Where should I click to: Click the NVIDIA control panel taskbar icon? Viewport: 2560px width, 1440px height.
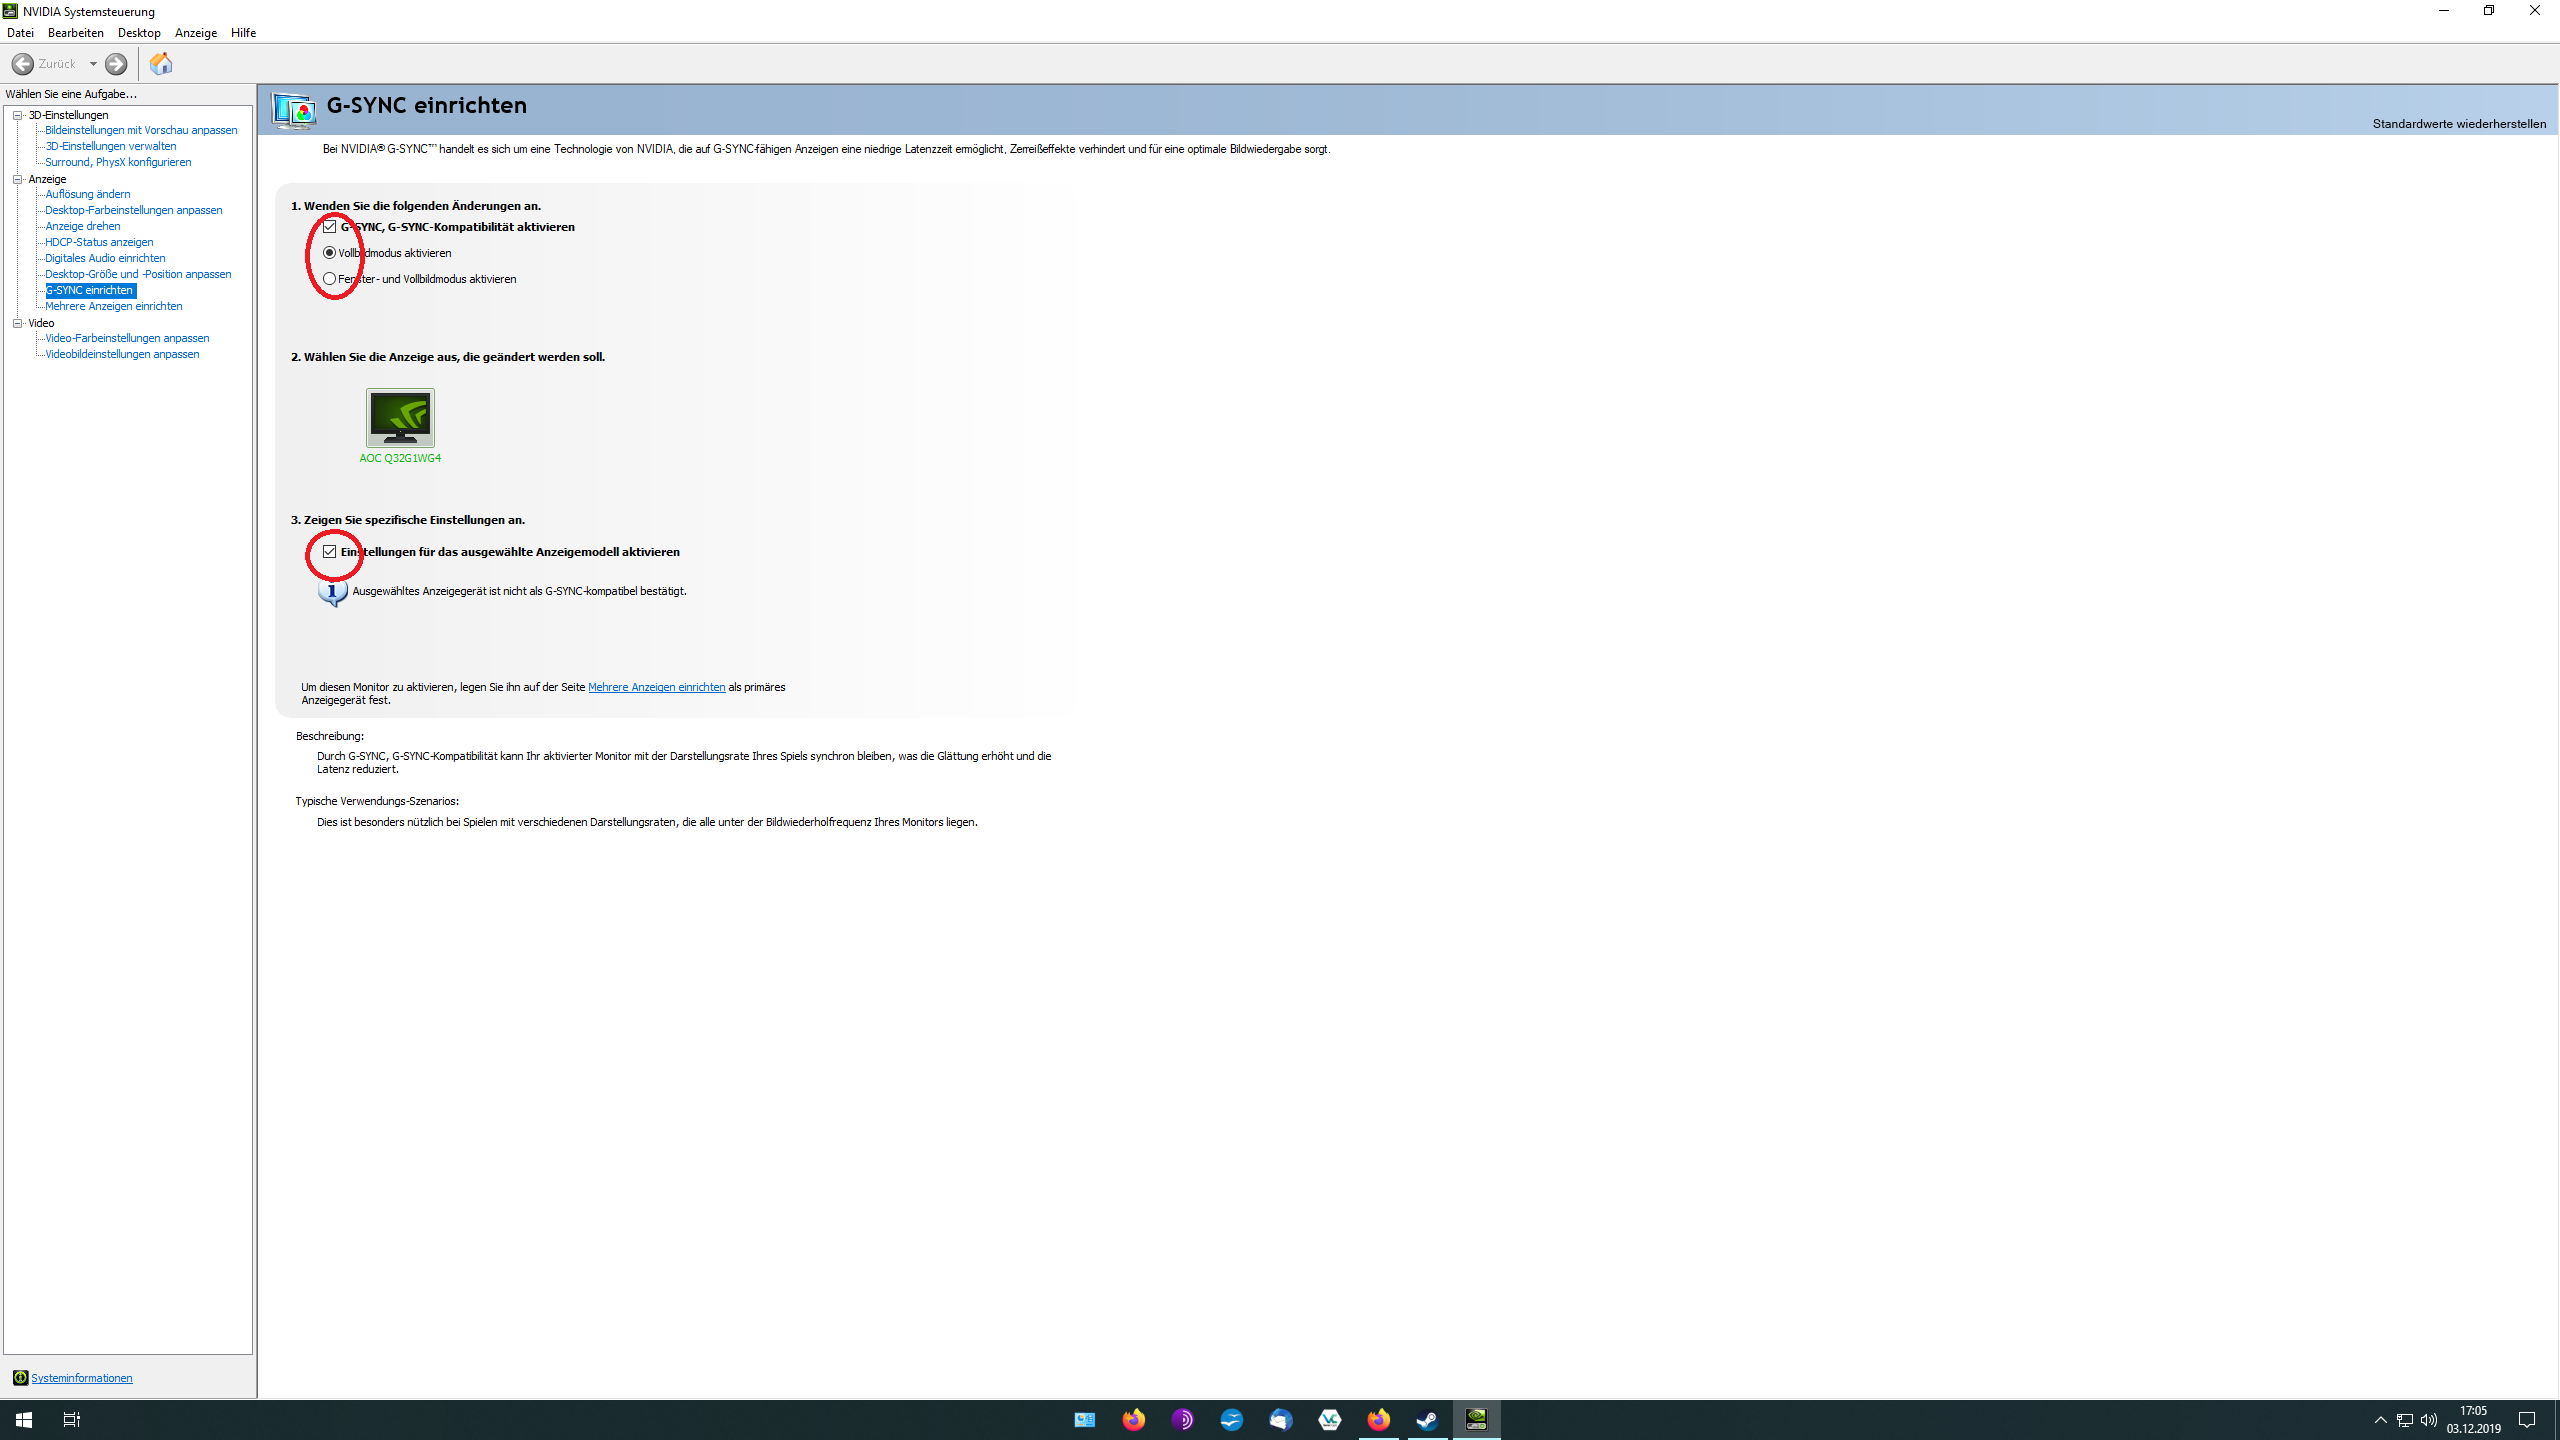point(1477,1420)
